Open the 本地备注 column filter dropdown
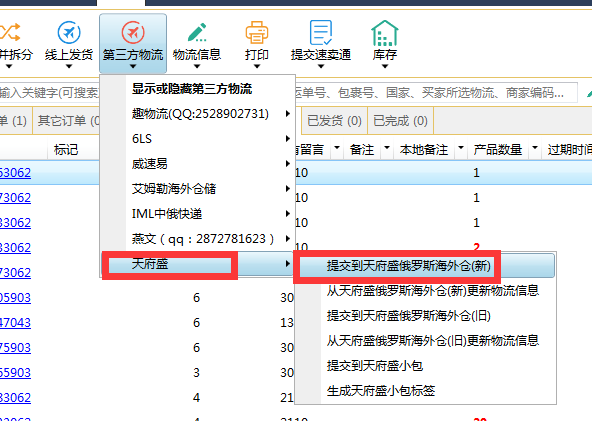Screen dimensions: 592x421 click(x=461, y=147)
